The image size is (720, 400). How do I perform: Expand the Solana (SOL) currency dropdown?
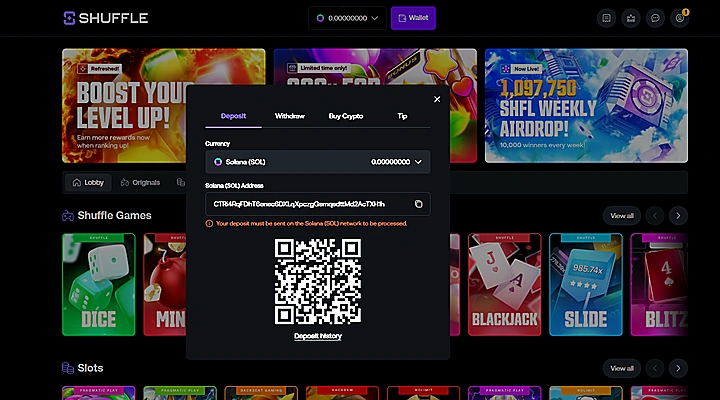(318, 162)
